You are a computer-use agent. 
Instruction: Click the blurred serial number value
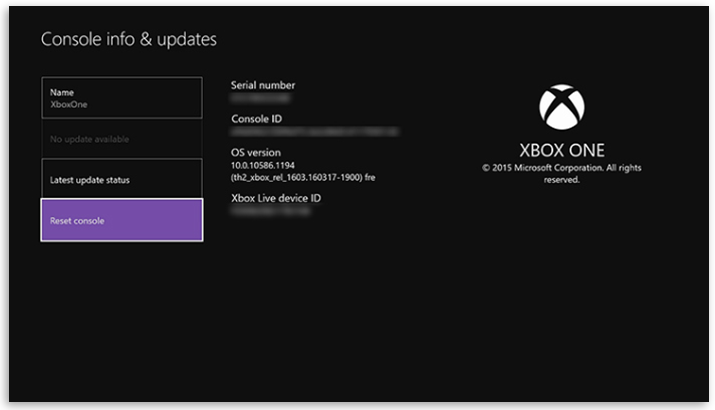point(260,98)
